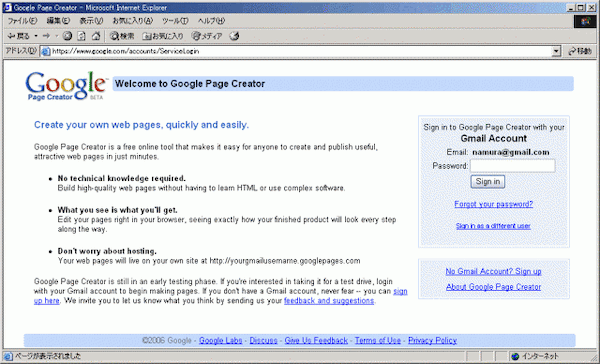Click the Google Page Creator logo
The width and height of the screenshot is (600, 364).
tap(66, 86)
